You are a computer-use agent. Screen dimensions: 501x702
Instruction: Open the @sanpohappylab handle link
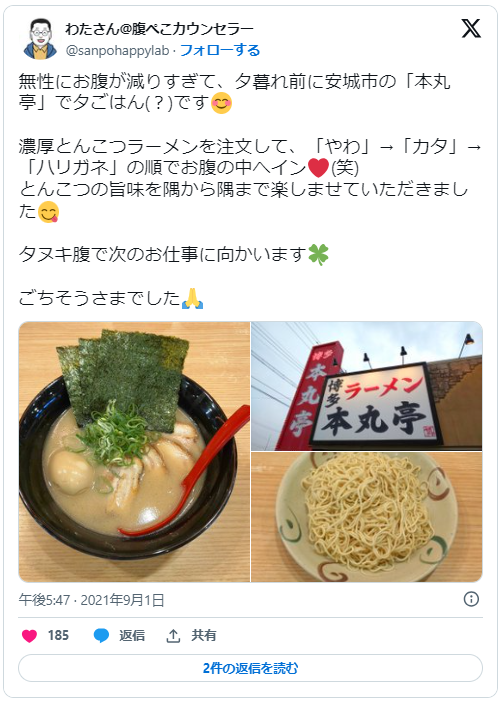coord(117,51)
